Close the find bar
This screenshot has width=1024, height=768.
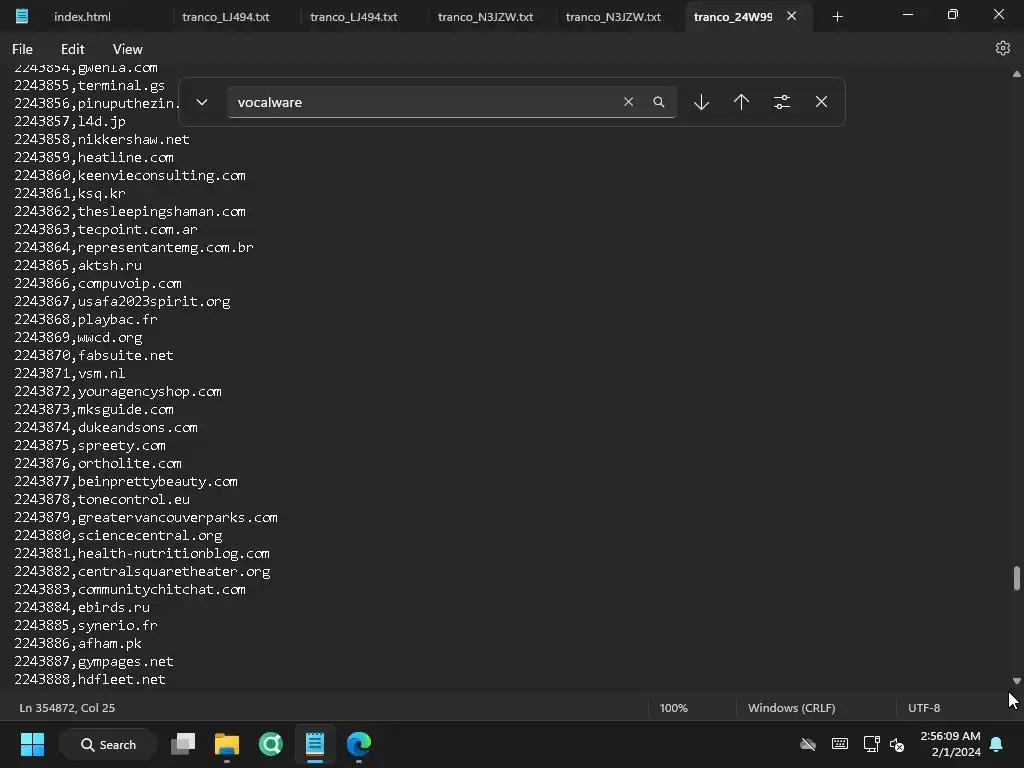(822, 102)
